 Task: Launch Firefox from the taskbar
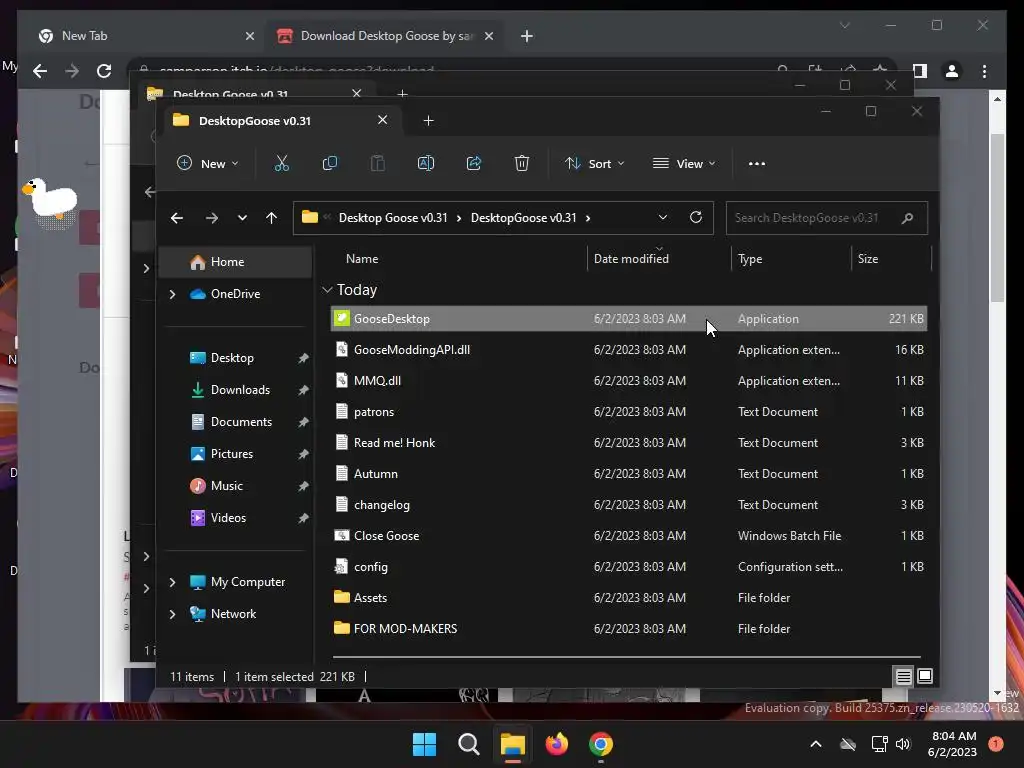[556, 744]
